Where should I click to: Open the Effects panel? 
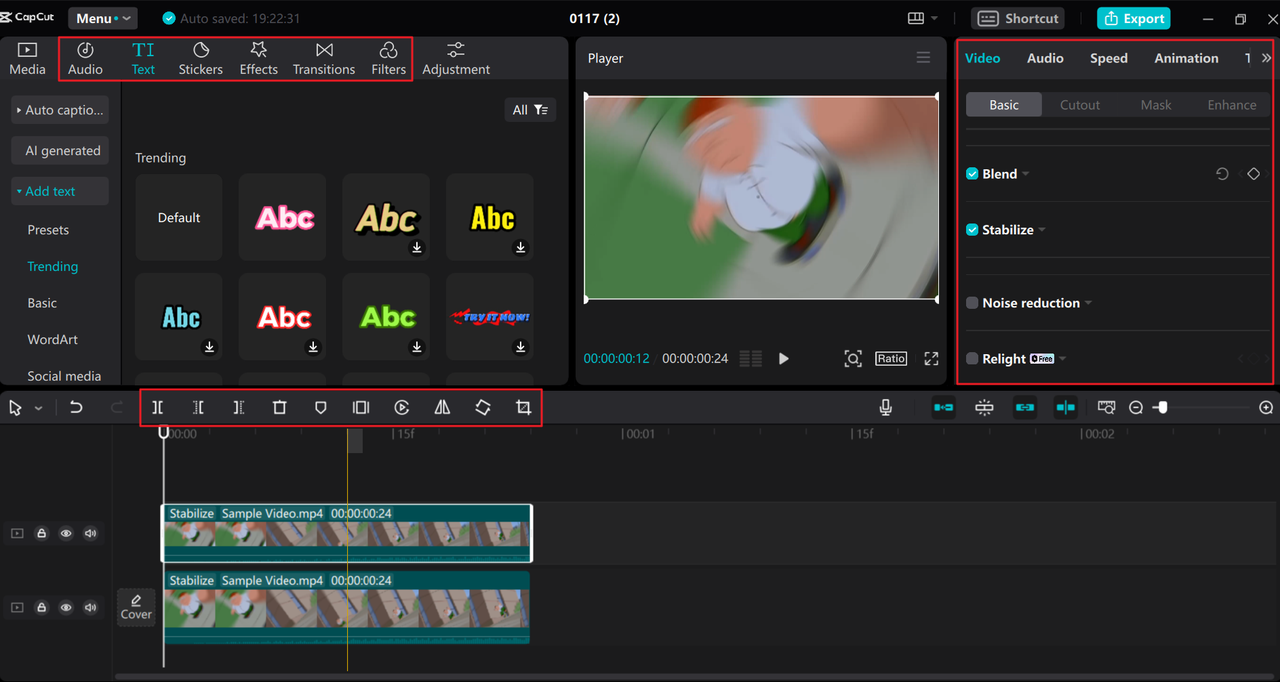(x=258, y=58)
